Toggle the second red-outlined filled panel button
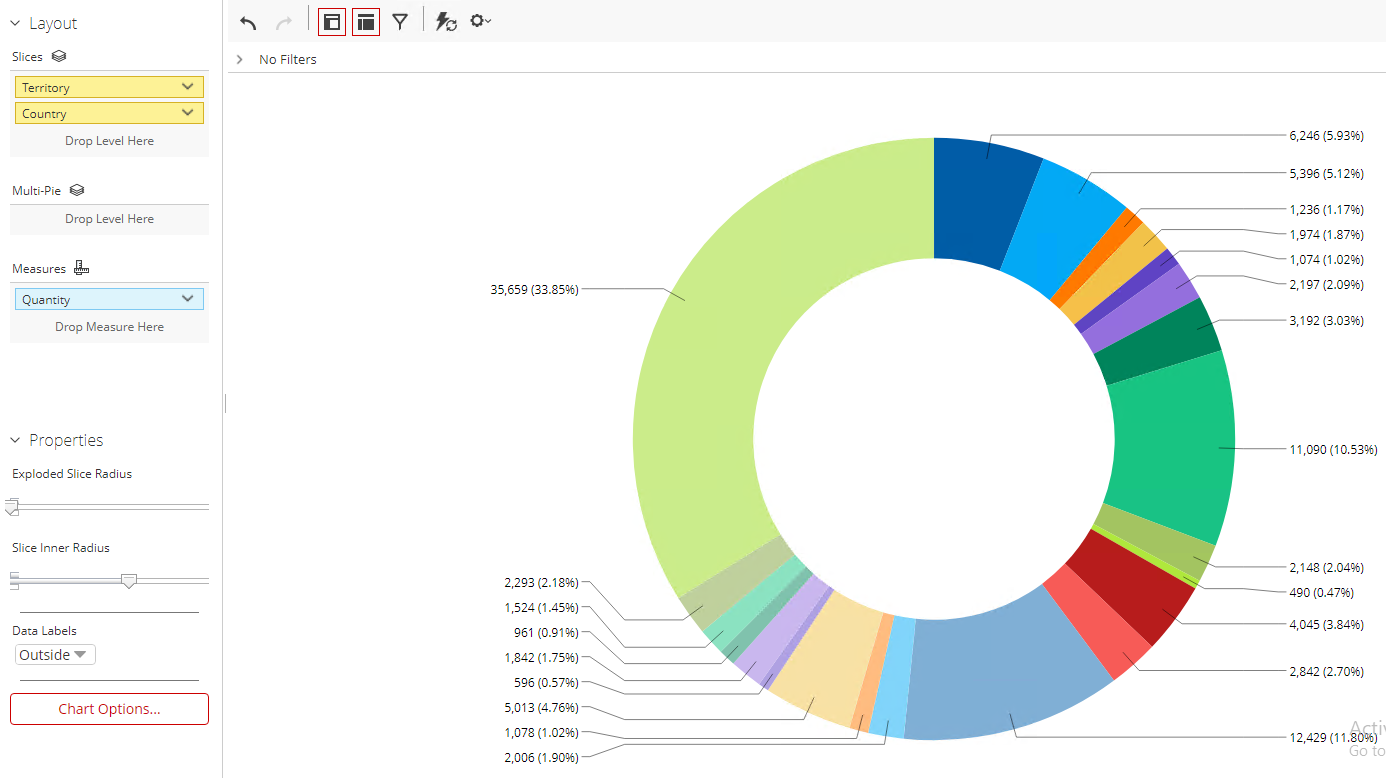This screenshot has width=1386, height=778. 366,21
